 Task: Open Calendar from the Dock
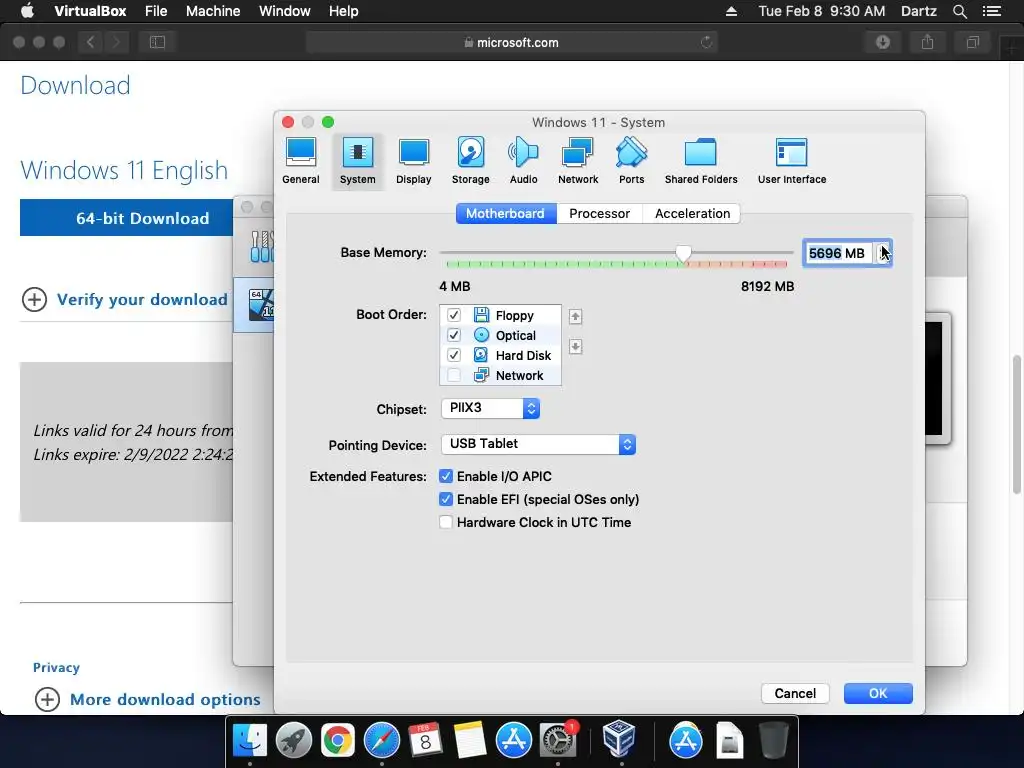(x=425, y=740)
